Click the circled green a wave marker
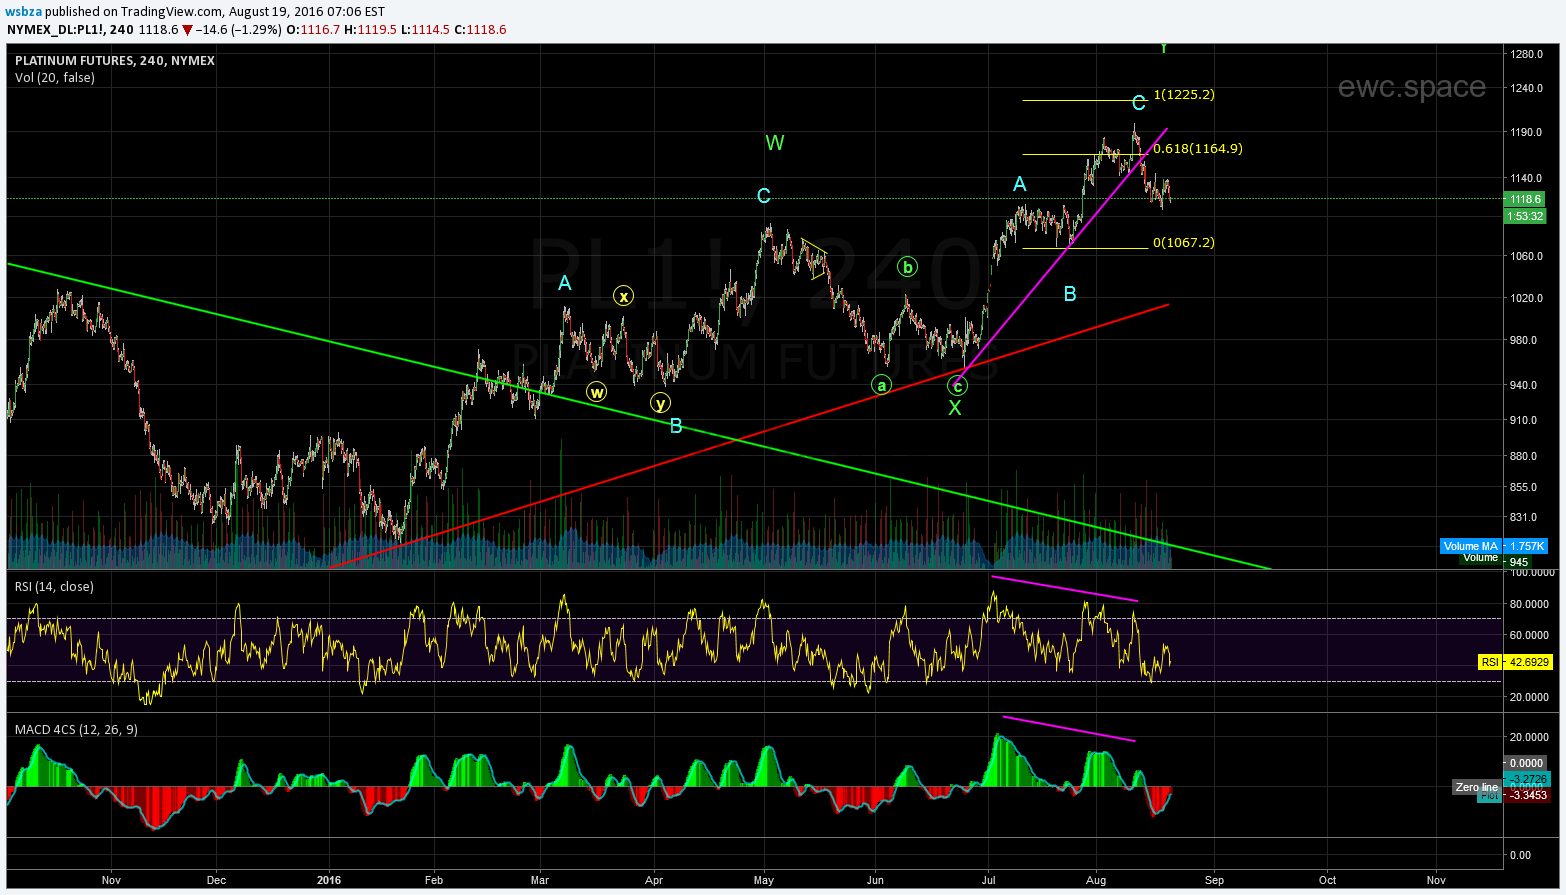Viewport: 1566px width, 895px height. tap(880, 385)
